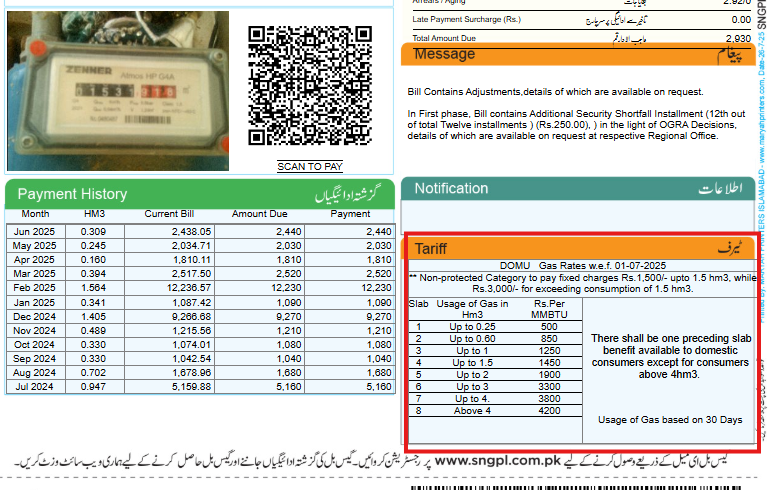This screenshot has height=490, width=775.
Task: Select the Nov 2024 month cell
Action: tap(35, 330)
